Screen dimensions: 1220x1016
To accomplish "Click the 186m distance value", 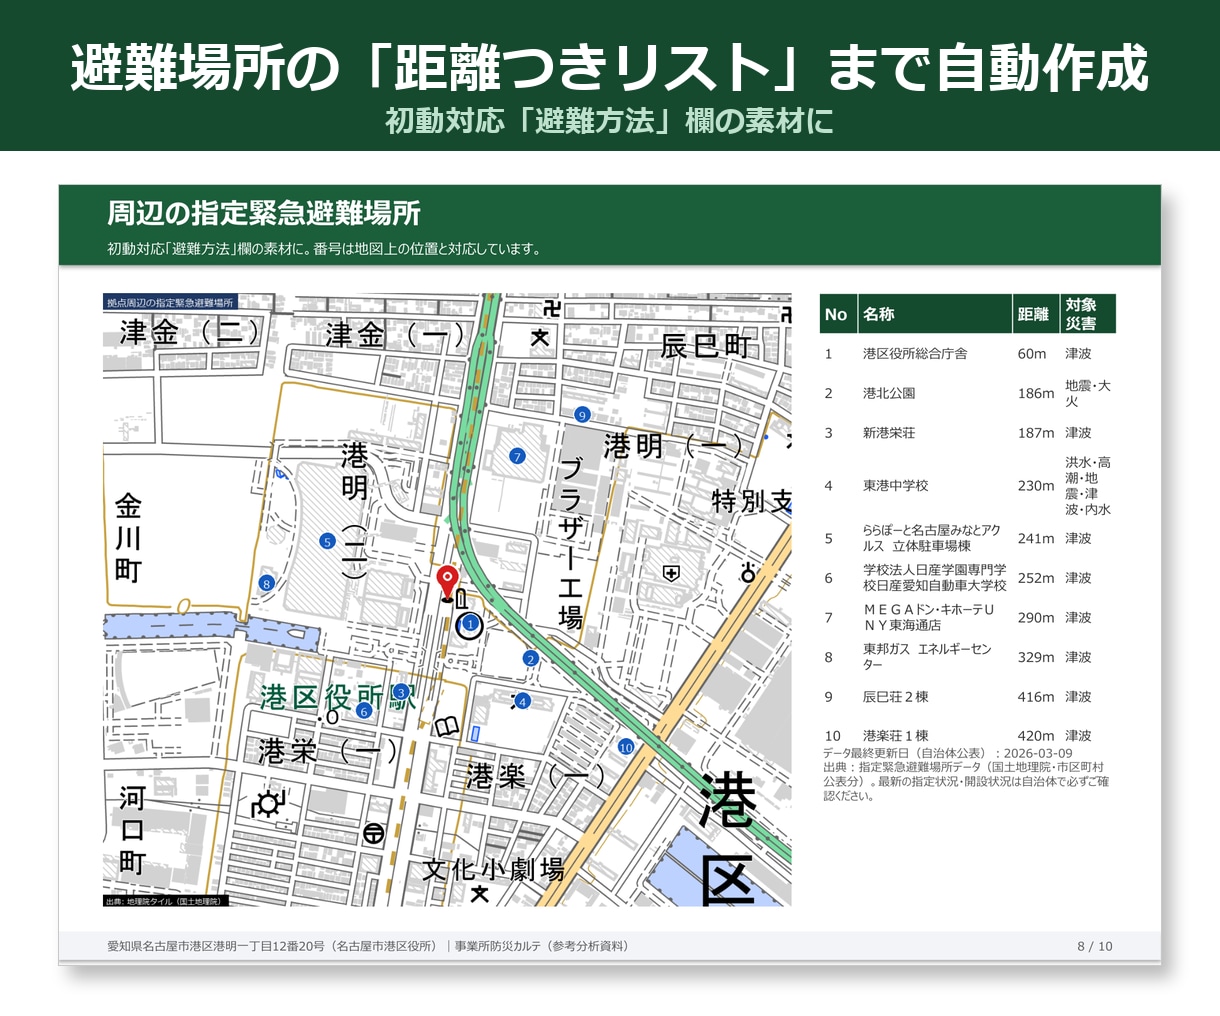I will (1036, 393).
